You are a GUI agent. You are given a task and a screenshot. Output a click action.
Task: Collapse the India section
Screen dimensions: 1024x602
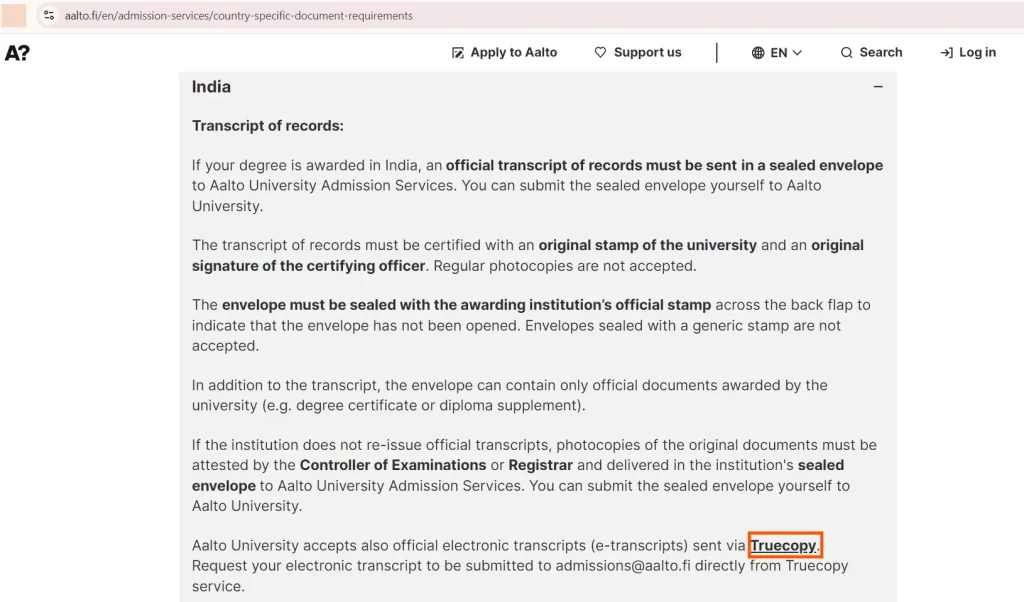coord(878,86)
